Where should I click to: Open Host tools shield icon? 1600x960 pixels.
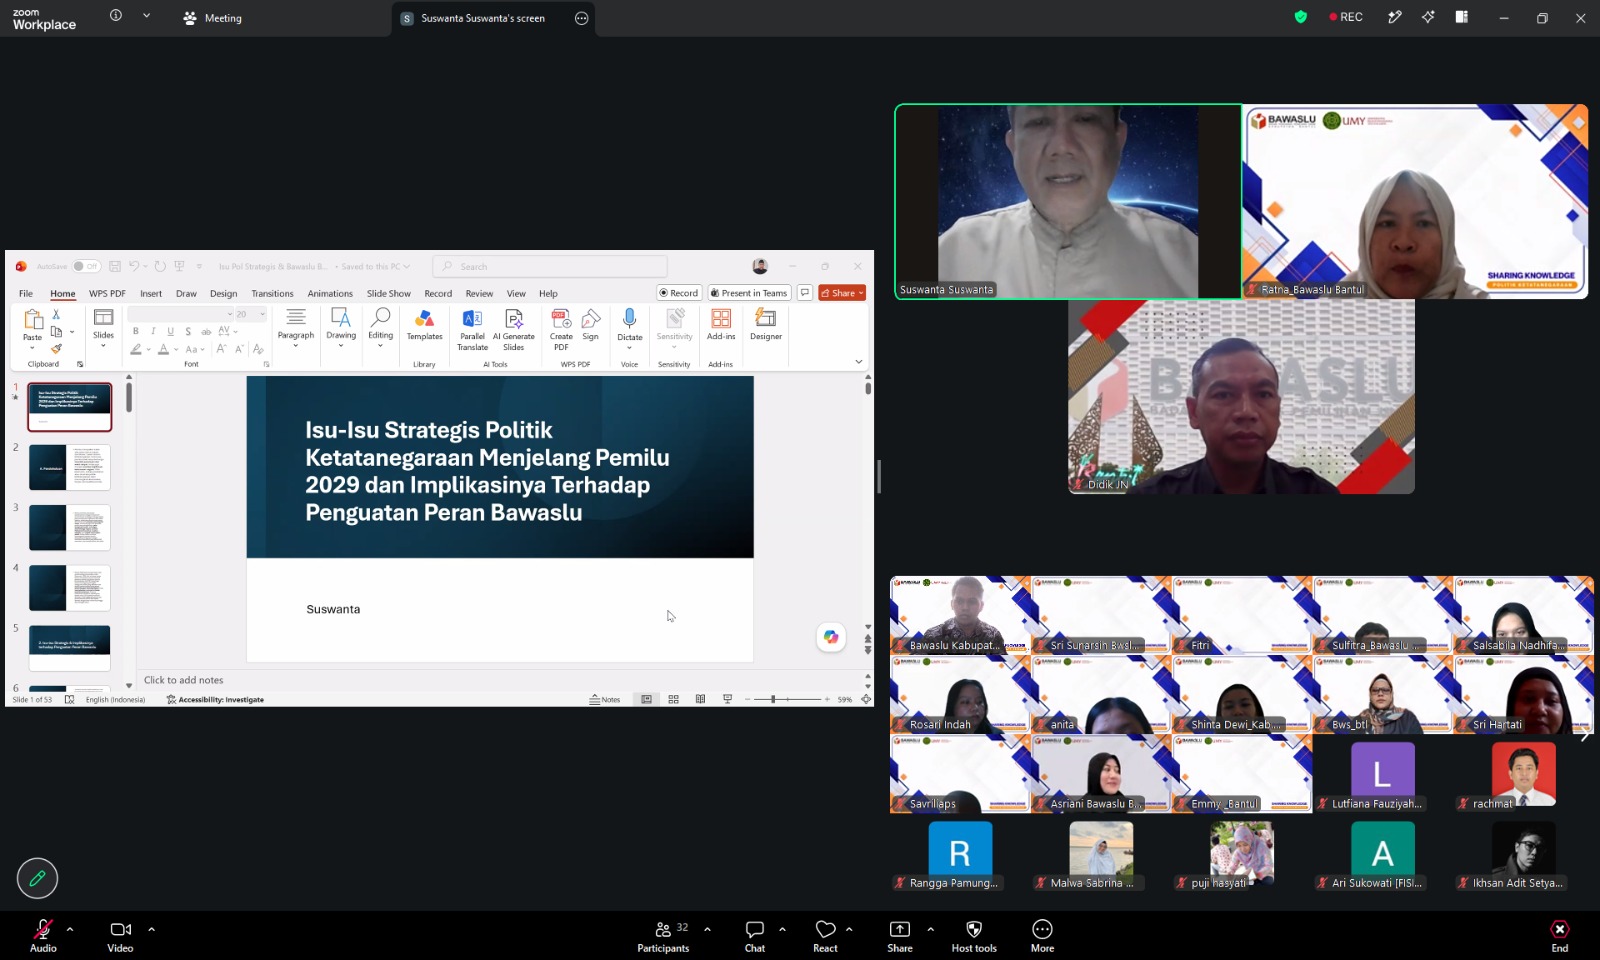(x=974, y=929)
